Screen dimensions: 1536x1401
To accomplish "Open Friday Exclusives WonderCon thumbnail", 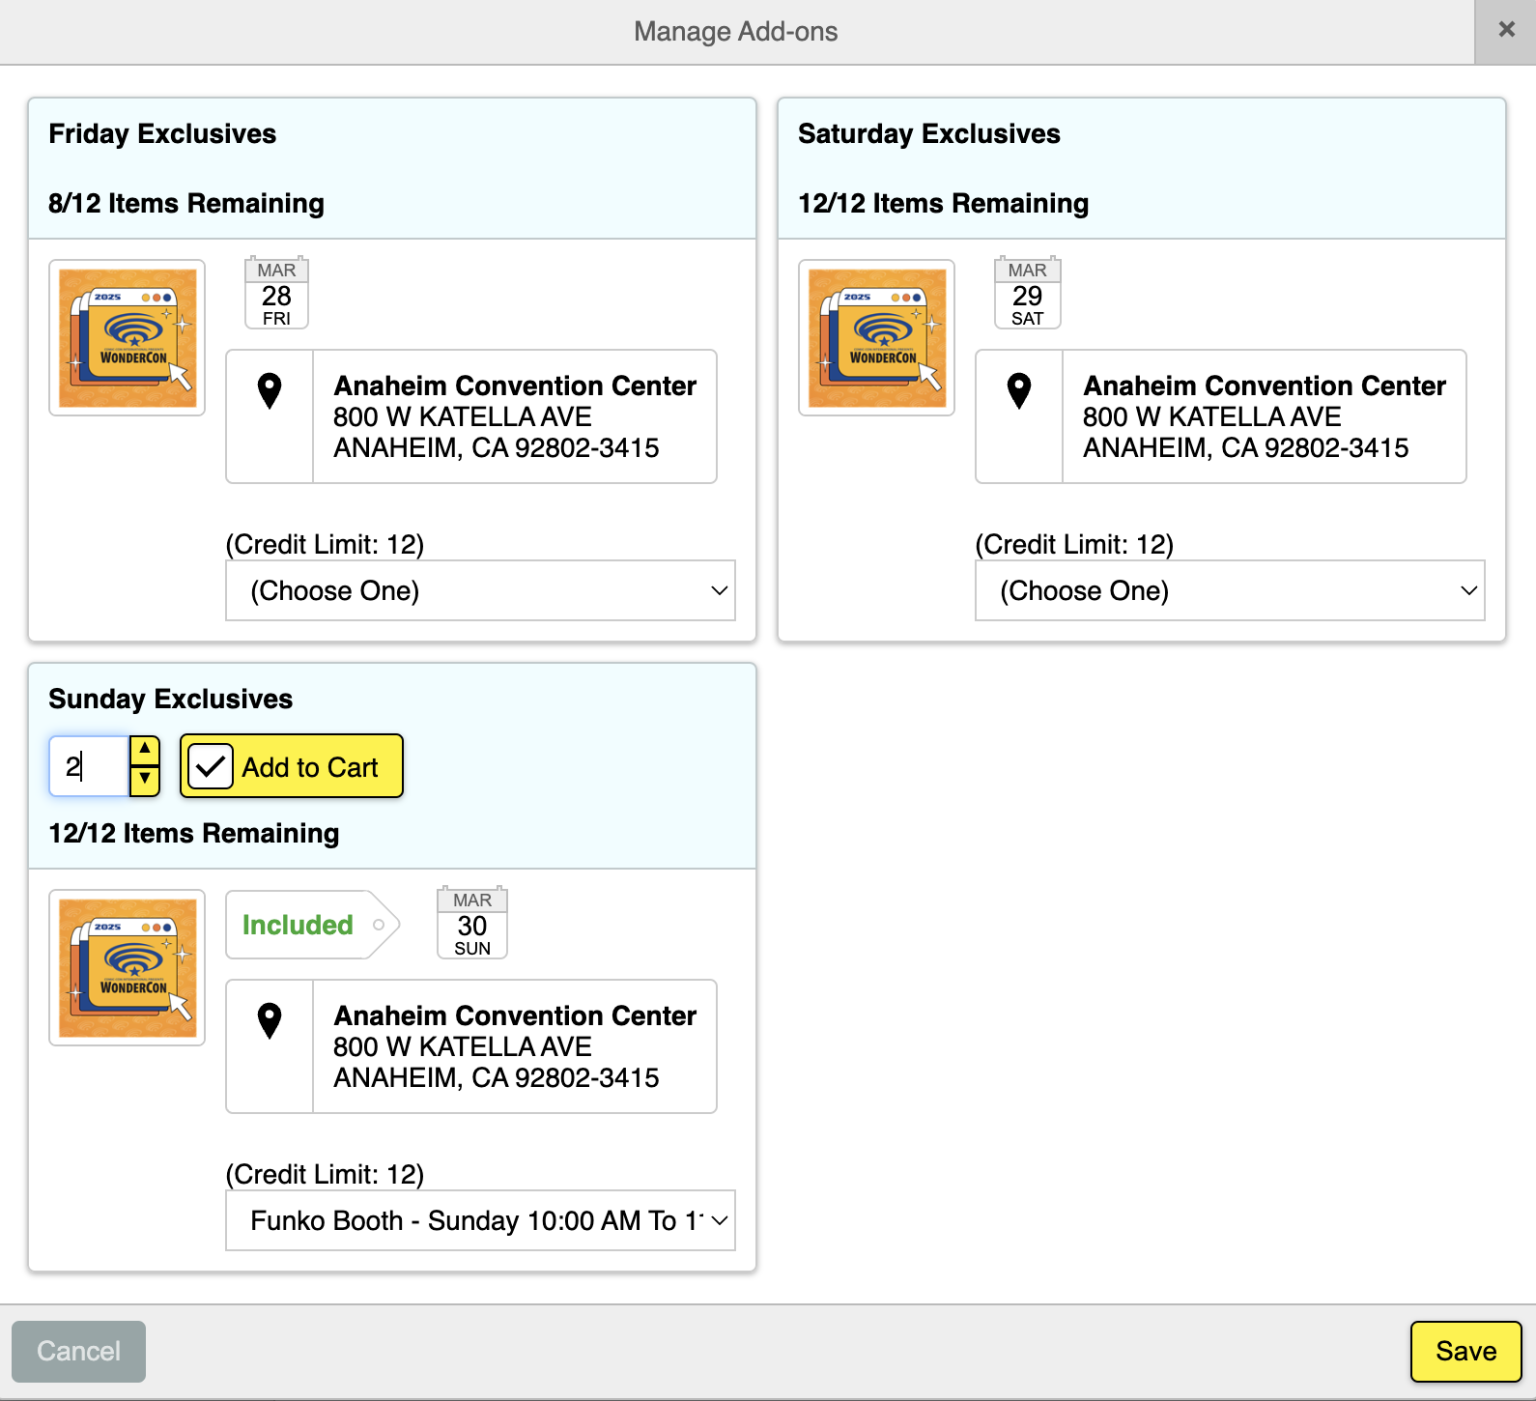I will 127,338.
